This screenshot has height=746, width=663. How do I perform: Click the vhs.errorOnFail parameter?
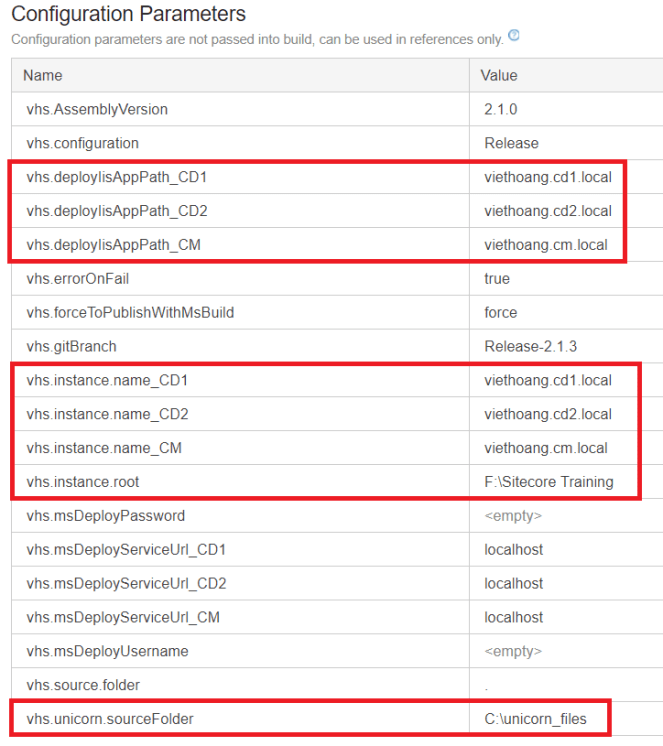pos(79,279)
